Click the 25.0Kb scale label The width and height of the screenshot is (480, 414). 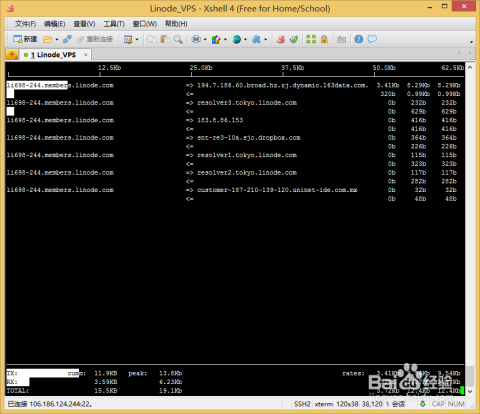[x=201, y=68]
